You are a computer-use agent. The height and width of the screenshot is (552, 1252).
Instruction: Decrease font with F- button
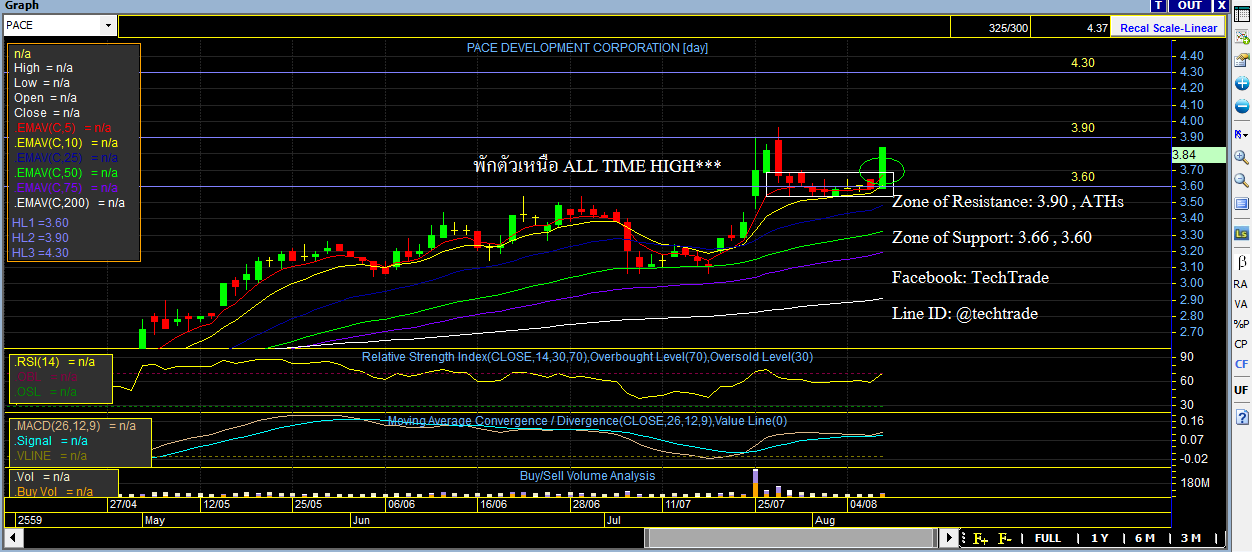tap(1005, 538)
